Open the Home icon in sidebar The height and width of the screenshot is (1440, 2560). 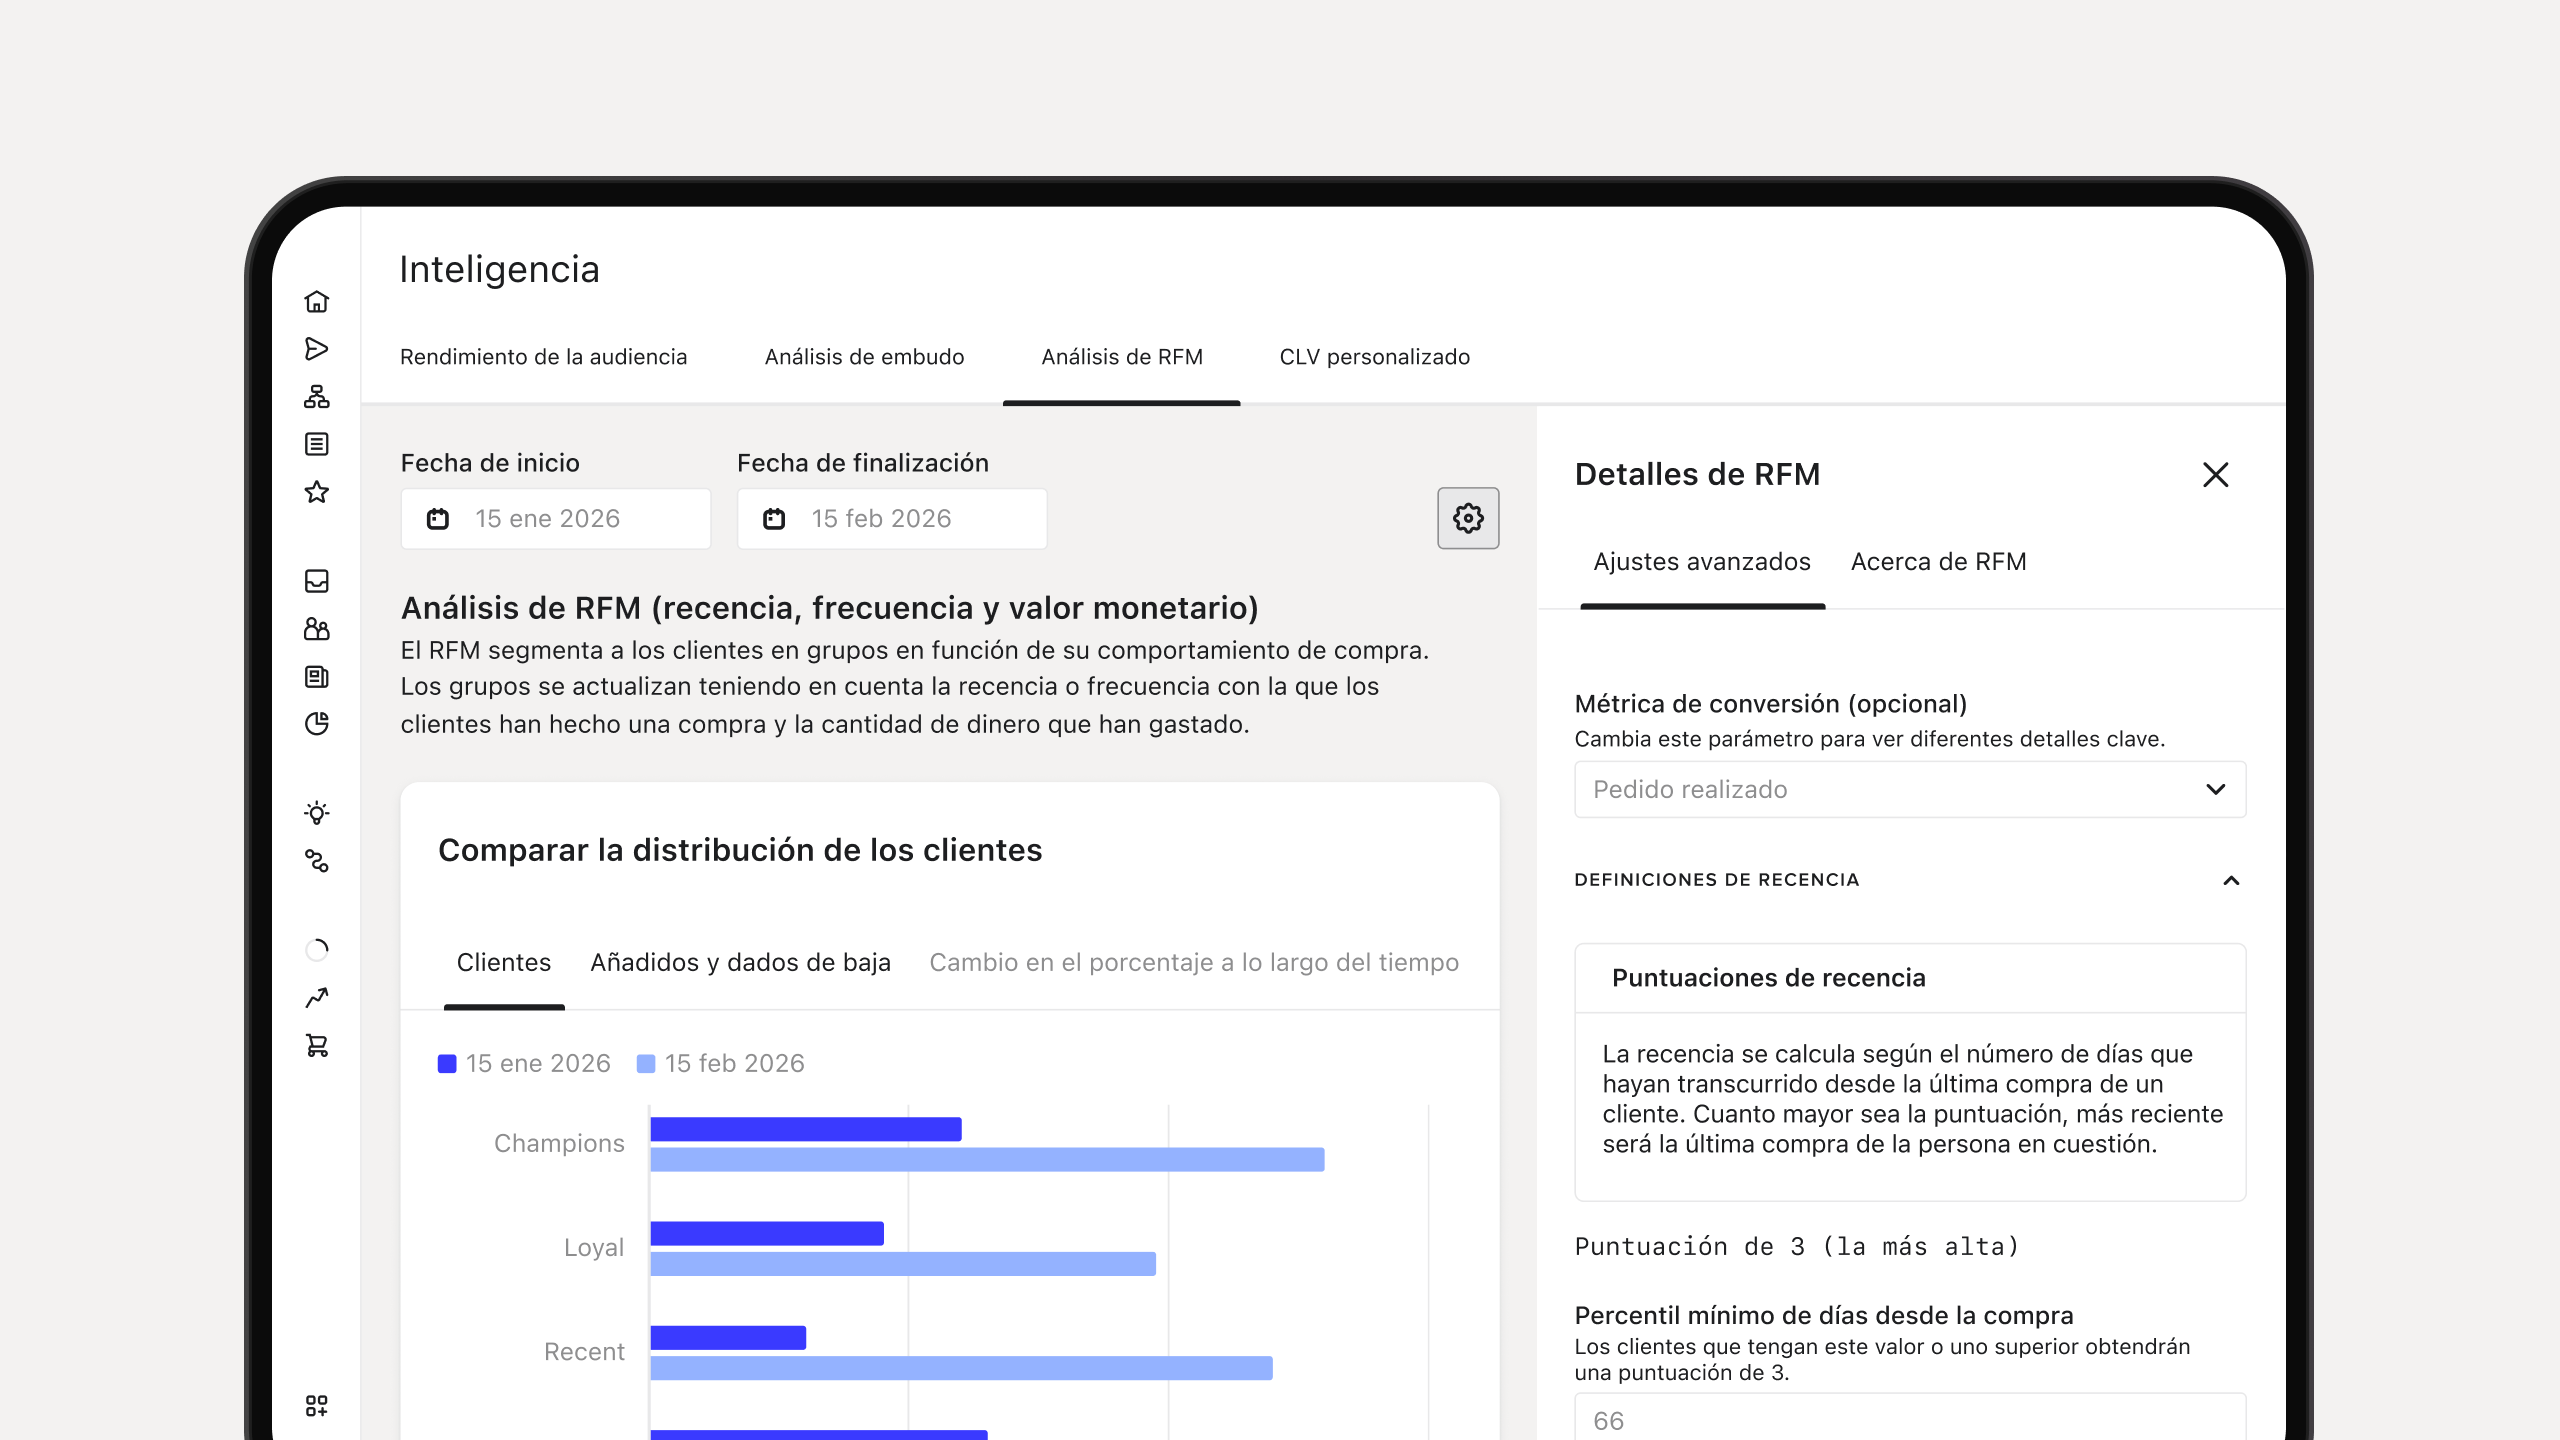coord(317,301)
